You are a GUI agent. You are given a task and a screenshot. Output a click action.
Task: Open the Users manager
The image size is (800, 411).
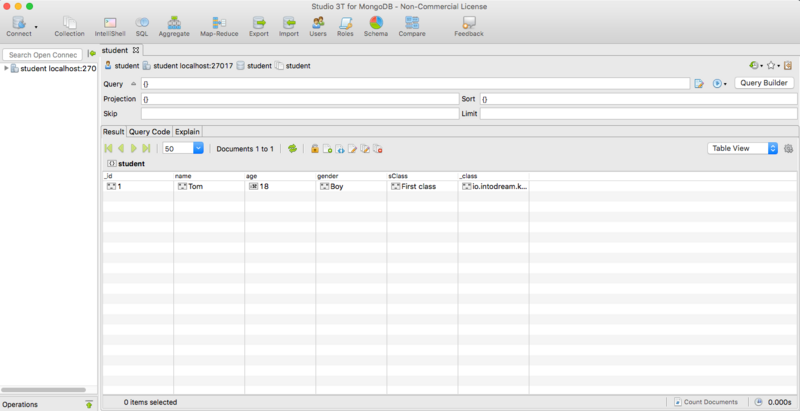pyautogui.click(x=318, y=26)
